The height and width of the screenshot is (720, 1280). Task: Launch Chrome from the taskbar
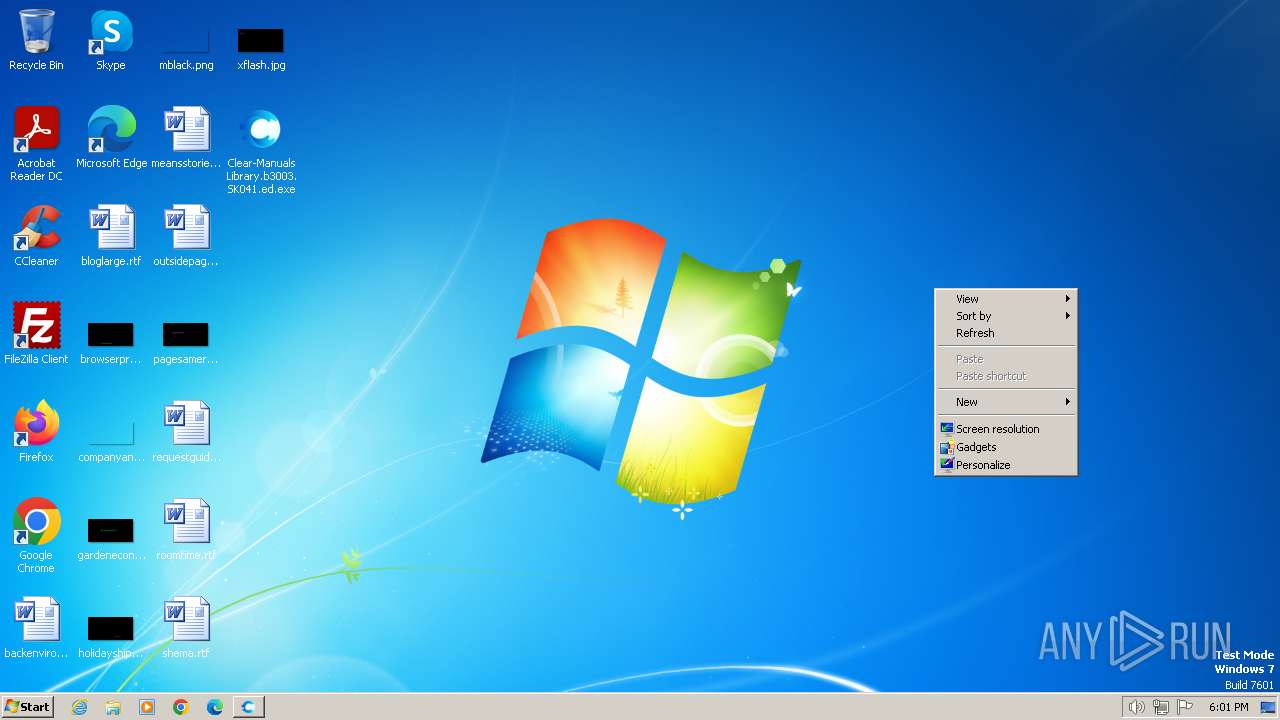pos(181,707)
